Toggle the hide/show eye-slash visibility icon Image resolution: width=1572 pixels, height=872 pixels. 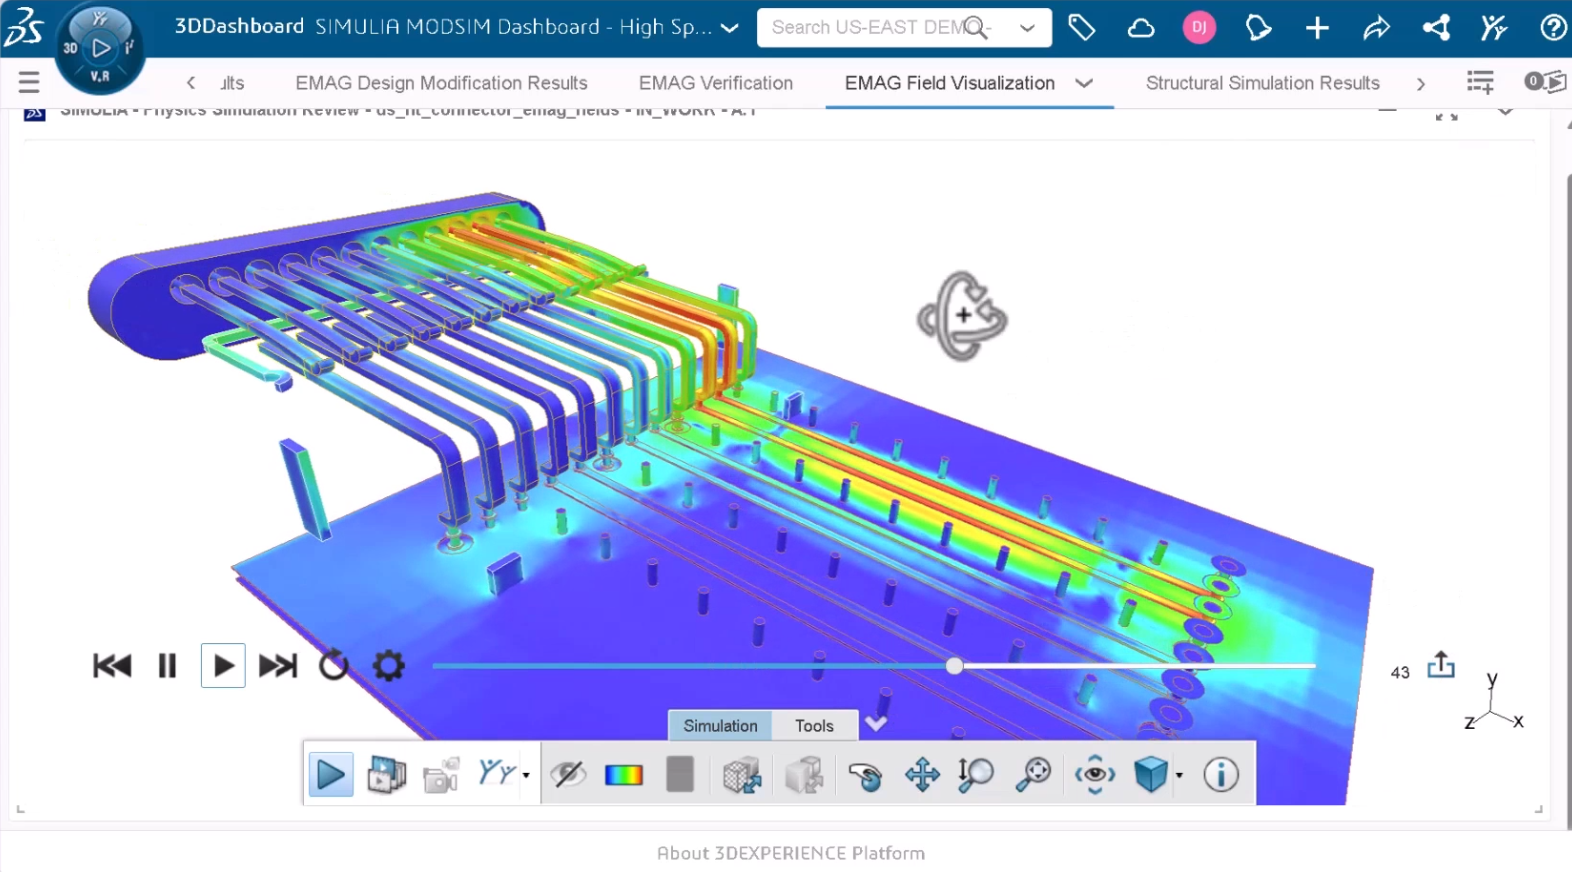pos(568,775)
